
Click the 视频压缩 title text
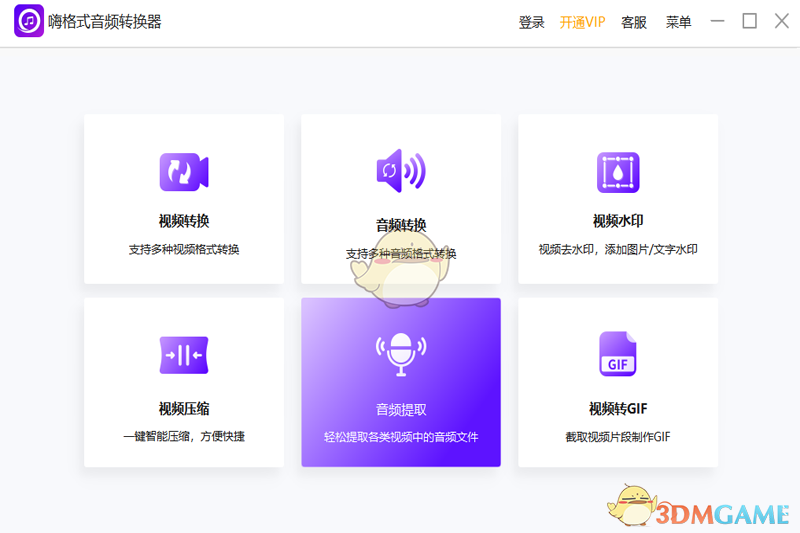point(184,409)
